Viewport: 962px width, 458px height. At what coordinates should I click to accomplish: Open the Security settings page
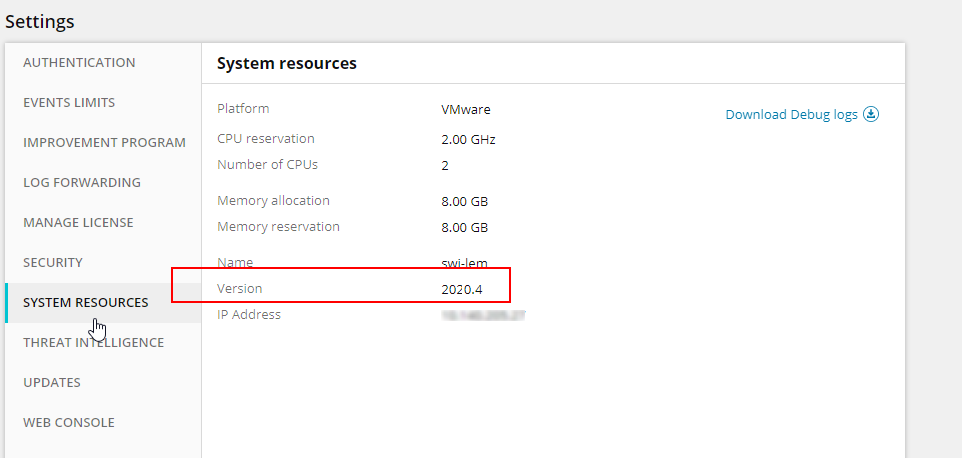click(x=53, y=262)
